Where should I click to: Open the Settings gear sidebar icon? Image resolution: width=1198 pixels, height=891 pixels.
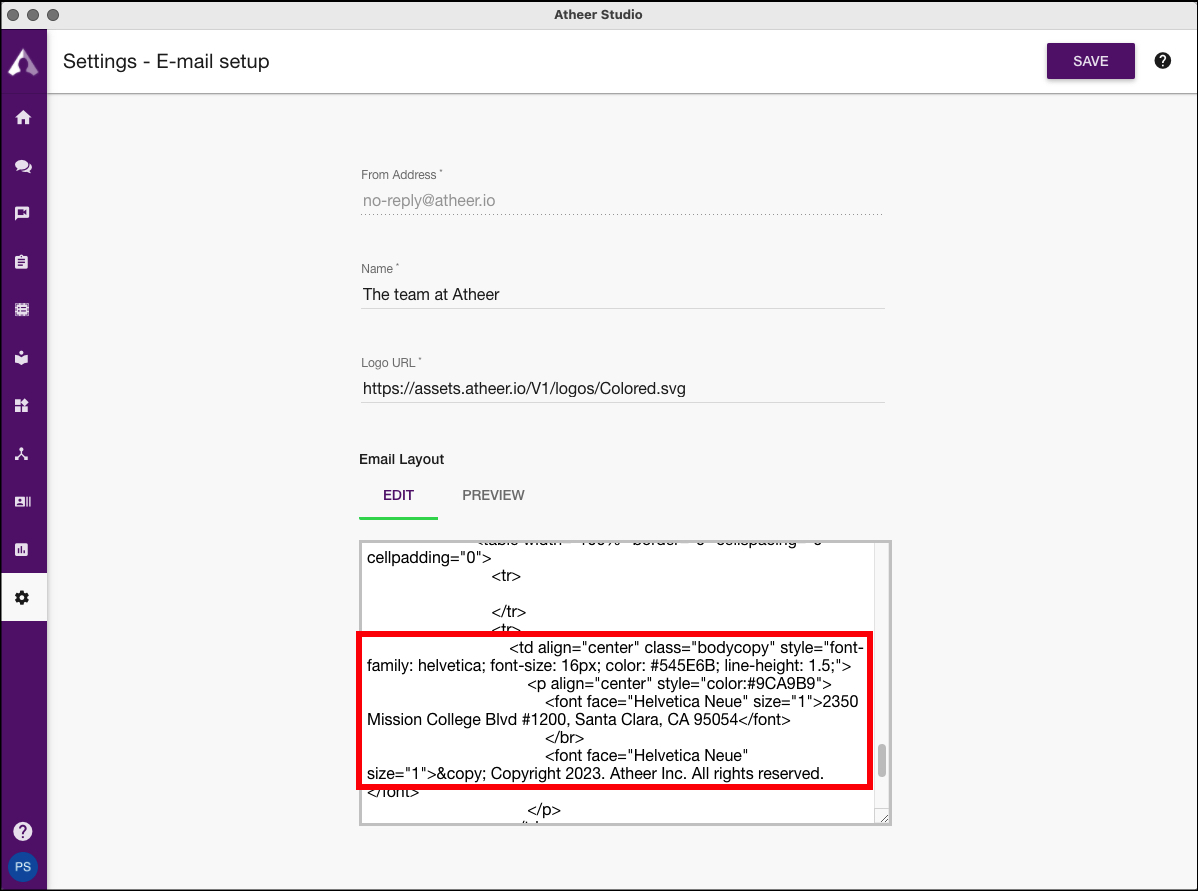click(x=22, y=598)
